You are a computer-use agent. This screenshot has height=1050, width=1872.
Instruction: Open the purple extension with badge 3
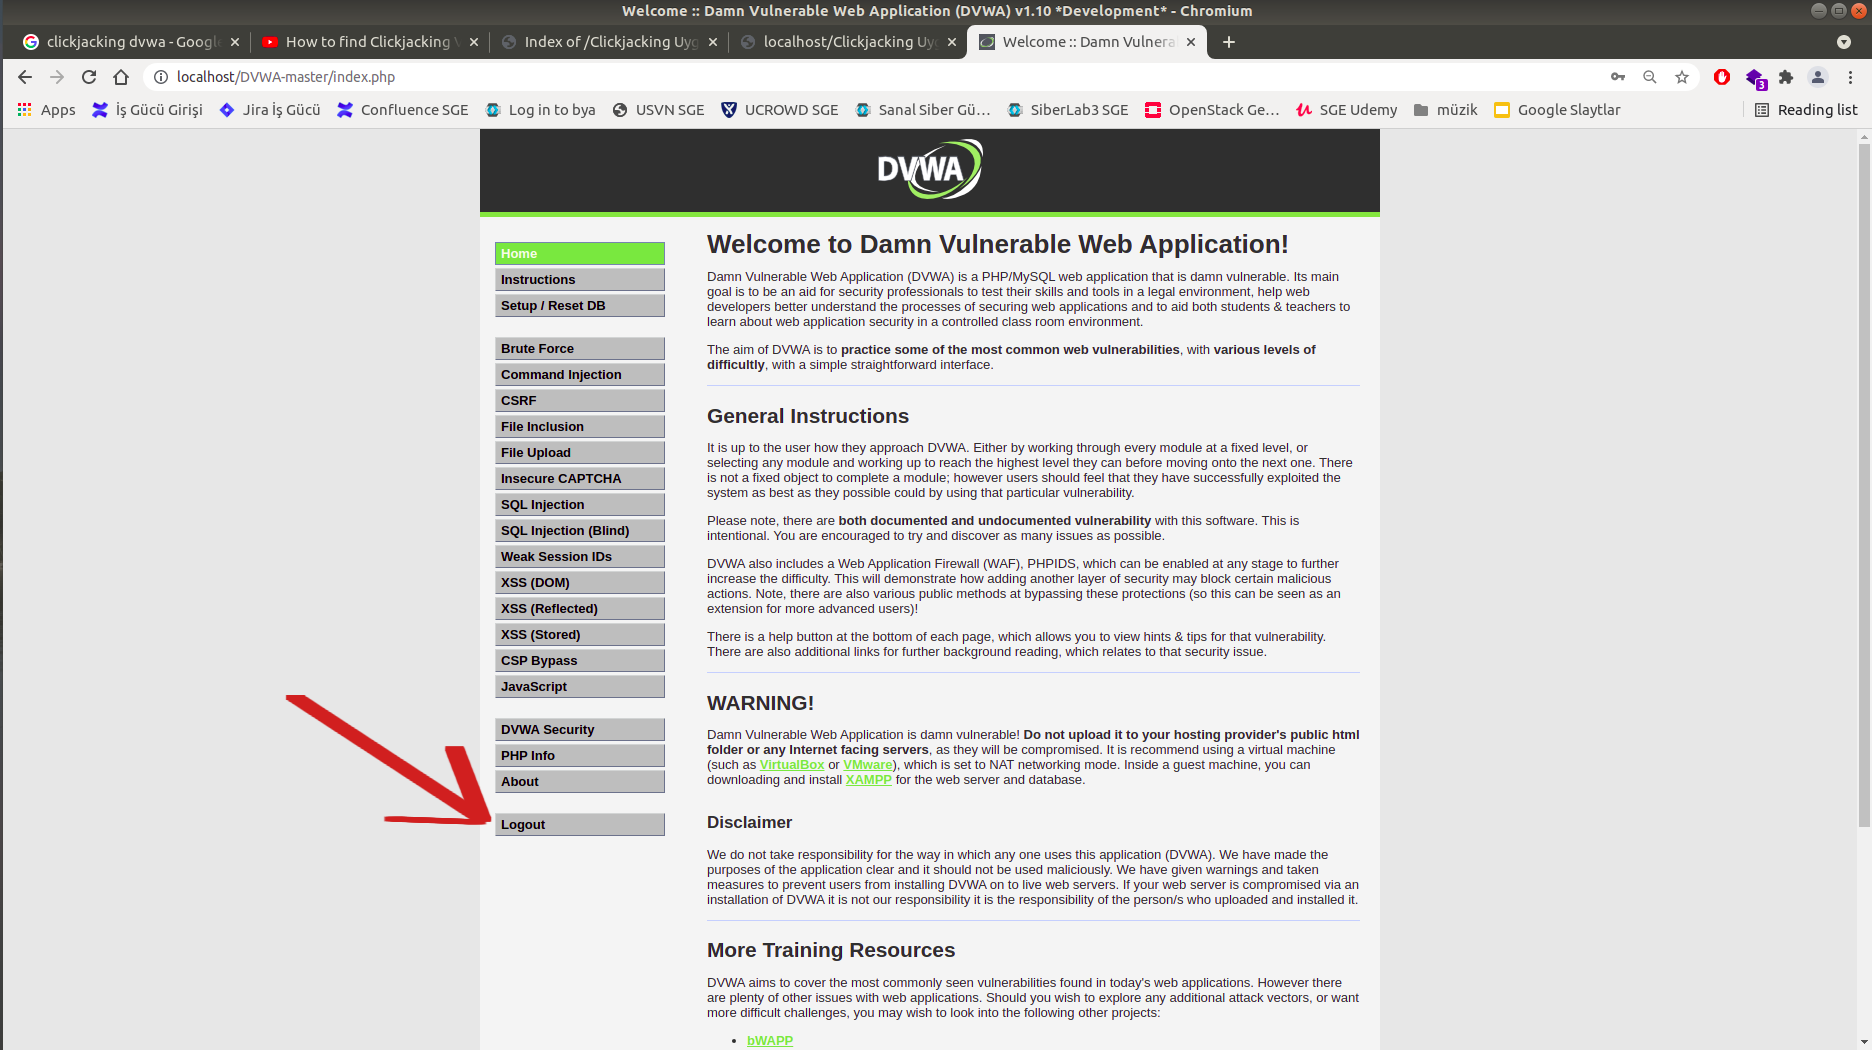1755,78
